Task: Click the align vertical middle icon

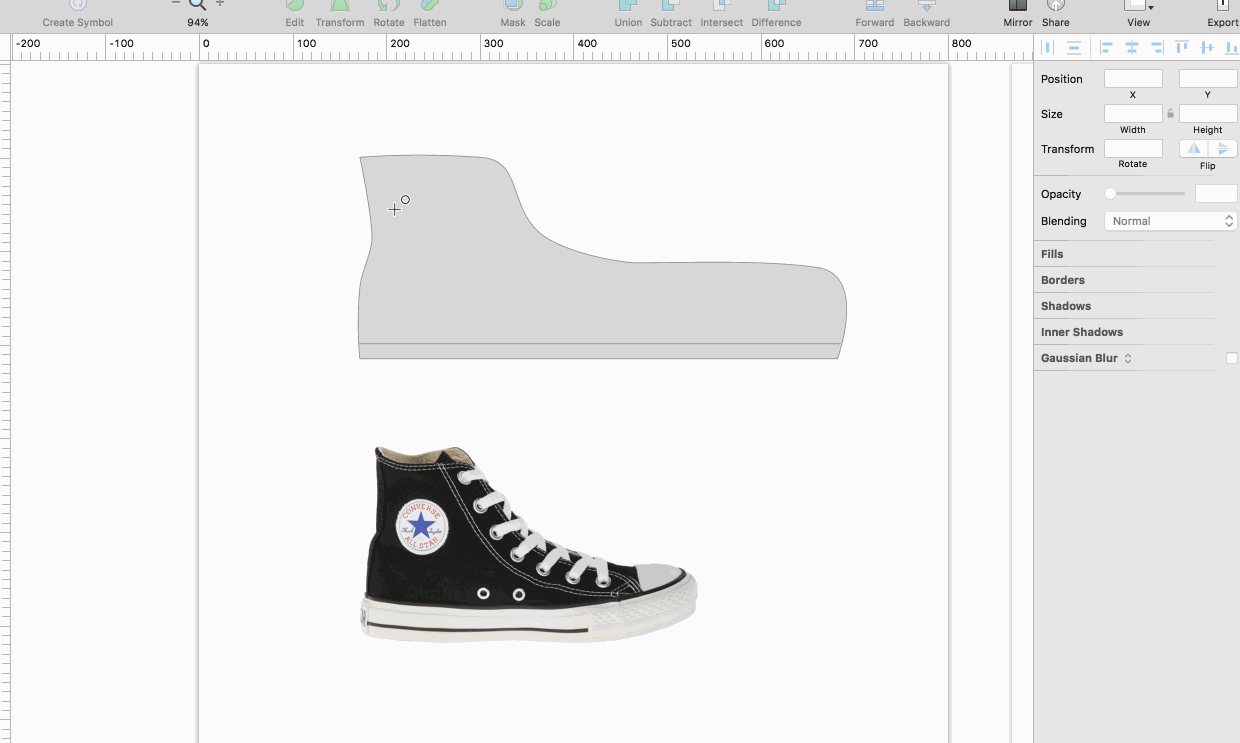Action: [x=1207, y=47]
